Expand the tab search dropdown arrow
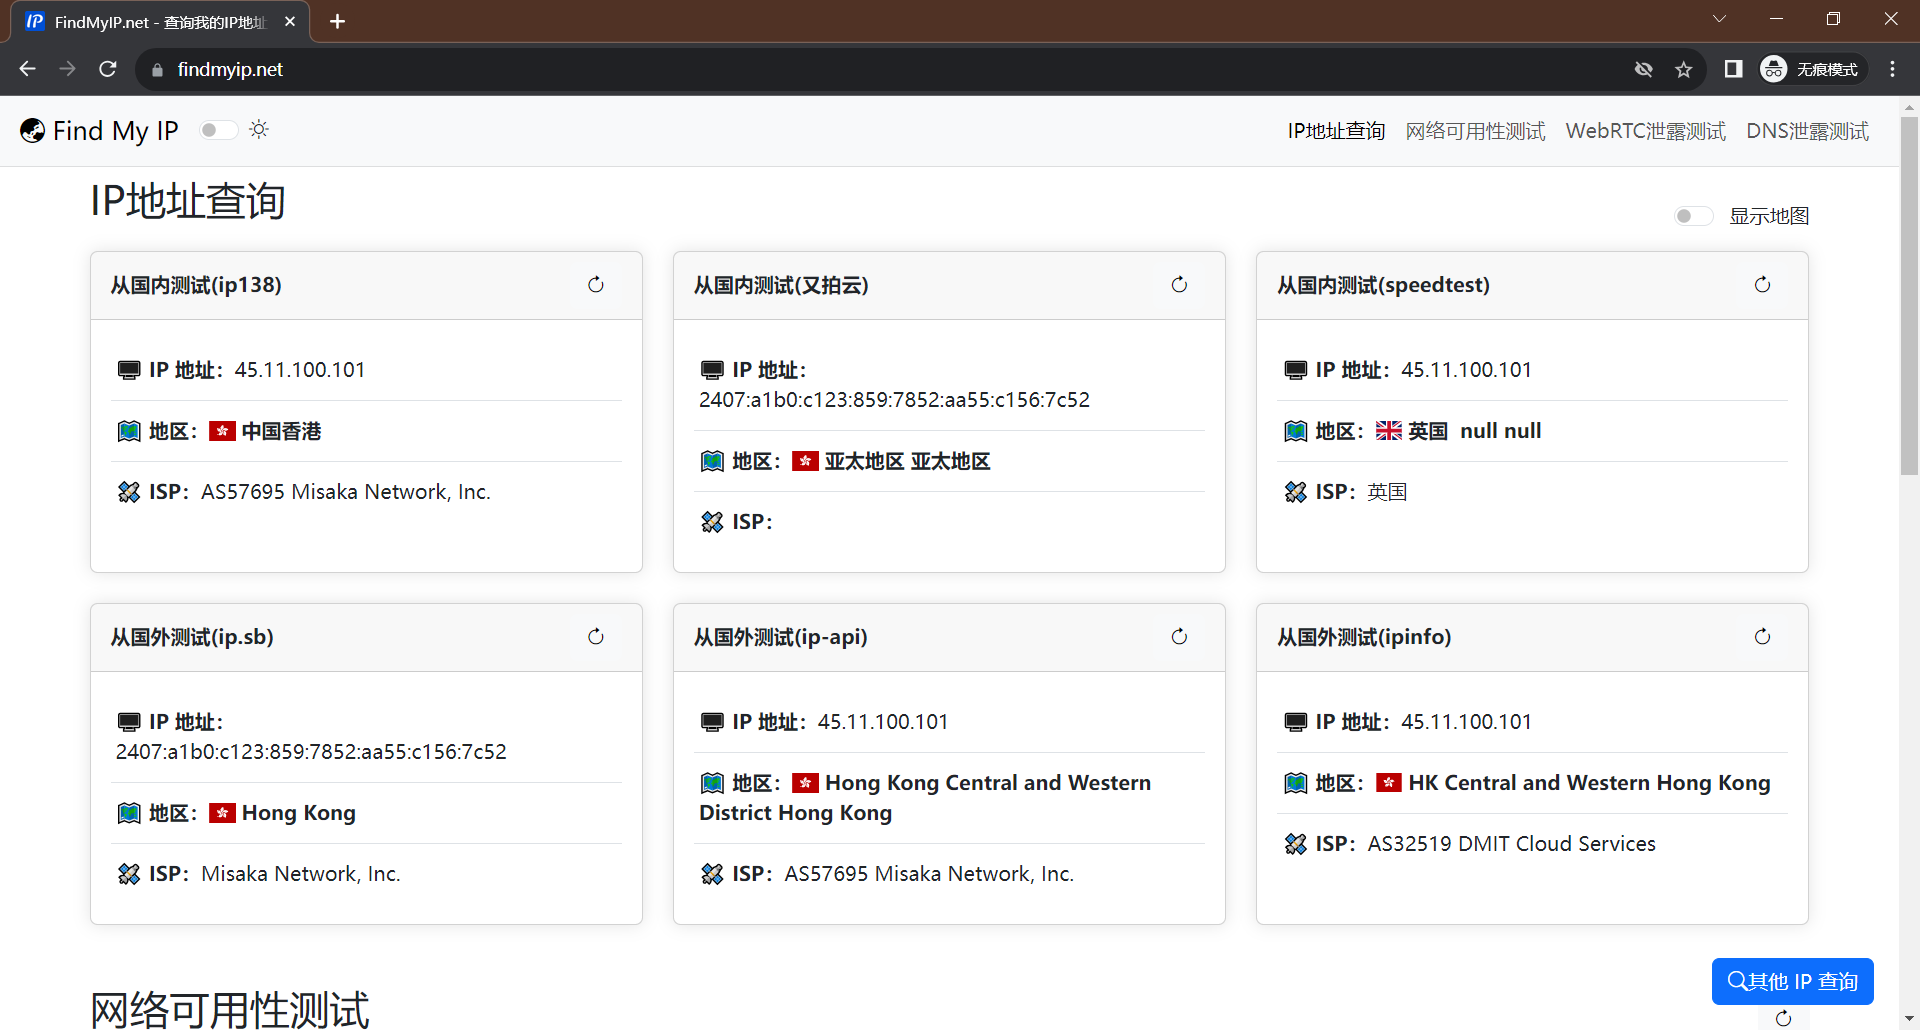Screen dimensions: 1920x1030 pyautogui.click(x=1719, y=19)
